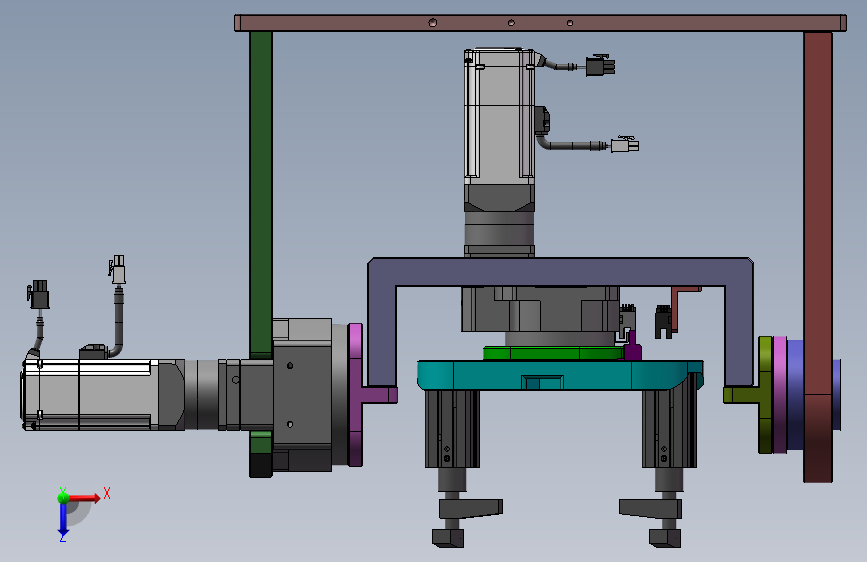Select the dark gray gearbox housing on the left
Image resolution: width=867 pixels, height=562 pixels.
[x=302, y=394]
